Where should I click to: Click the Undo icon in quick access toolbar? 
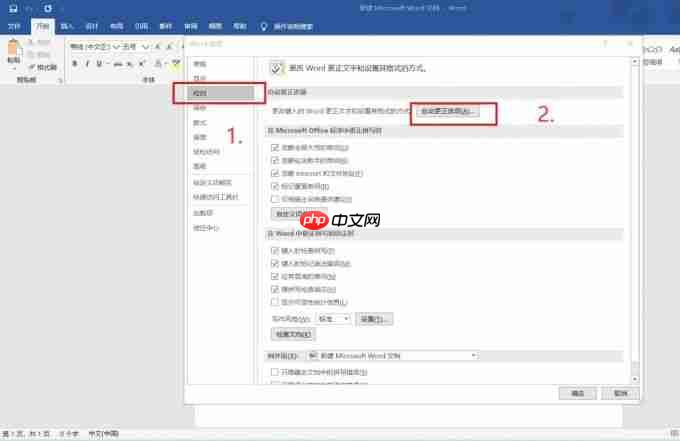pos(29,8)
